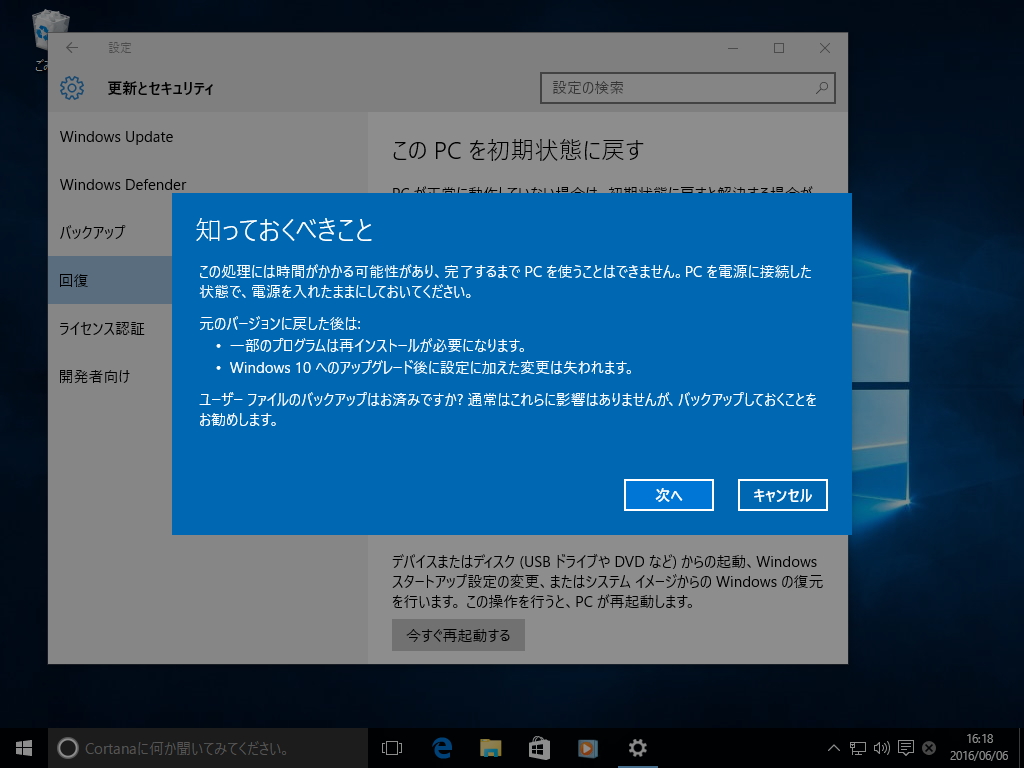
Task: Click the Start menu button
Action: pos(22,747)
